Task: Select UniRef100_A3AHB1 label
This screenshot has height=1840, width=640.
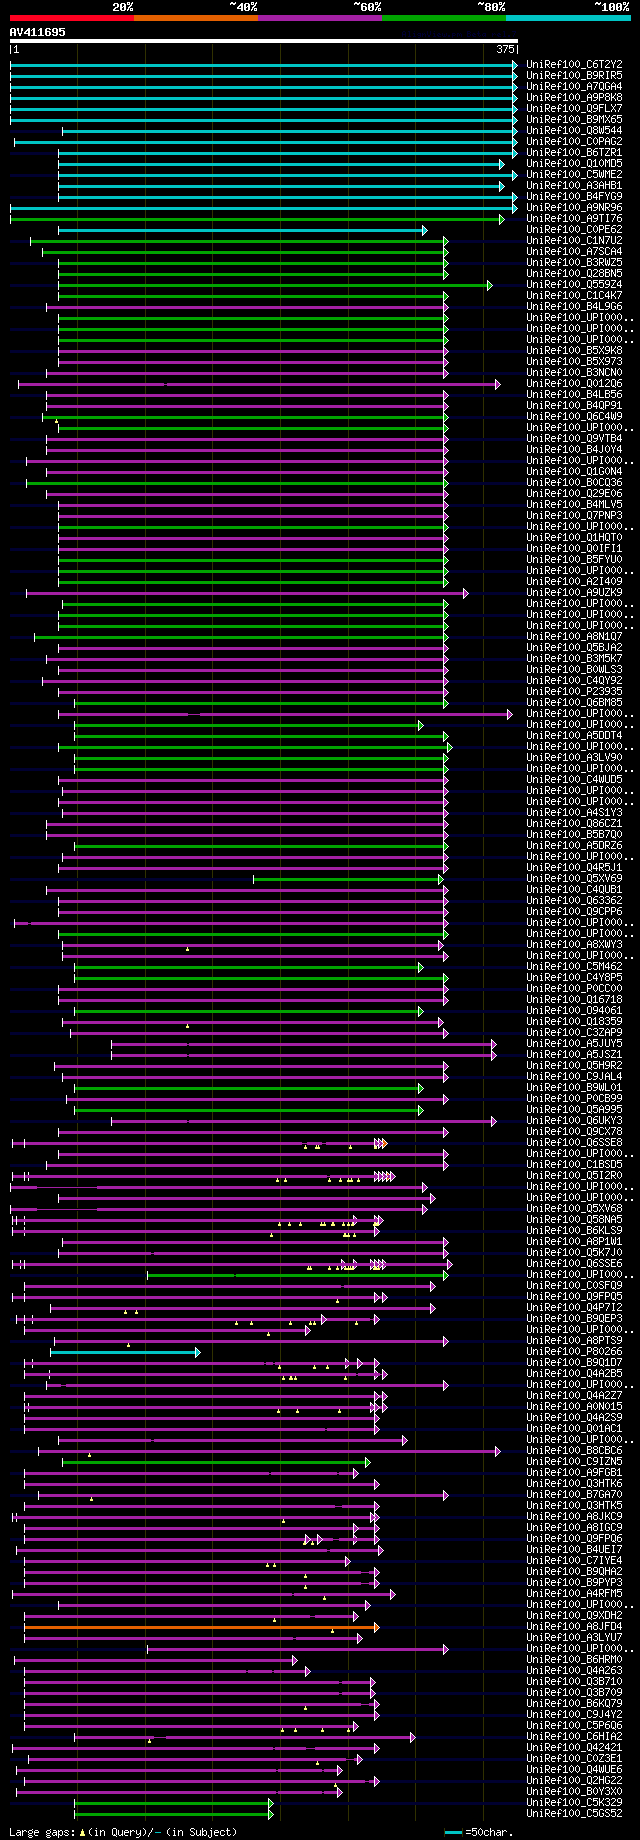Action: pyautogui.click(x=574, y=185)
